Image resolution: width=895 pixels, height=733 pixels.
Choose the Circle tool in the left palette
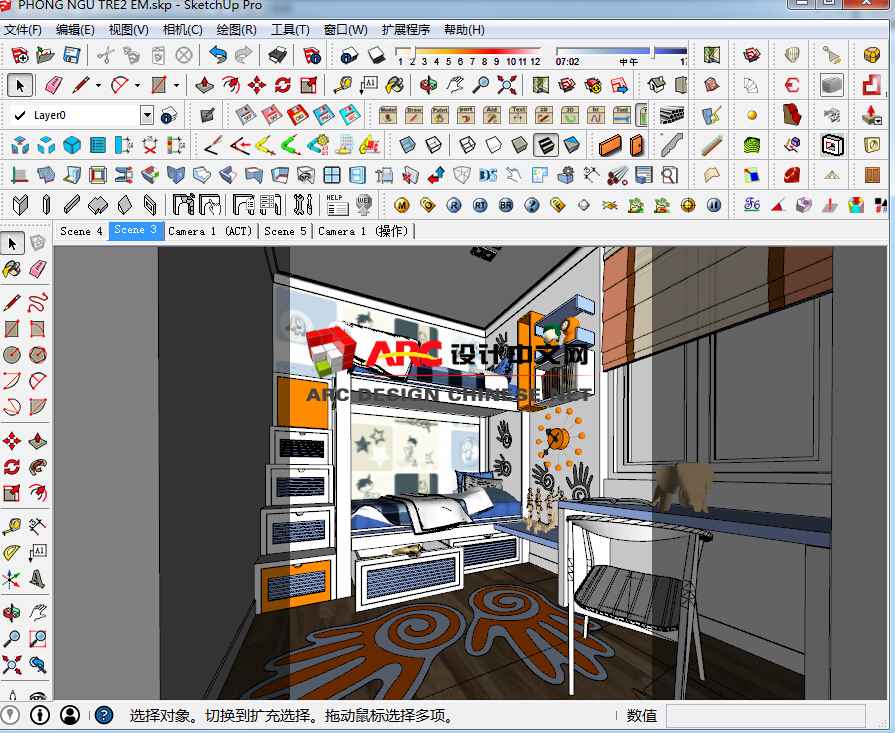[x=12, y=355]
